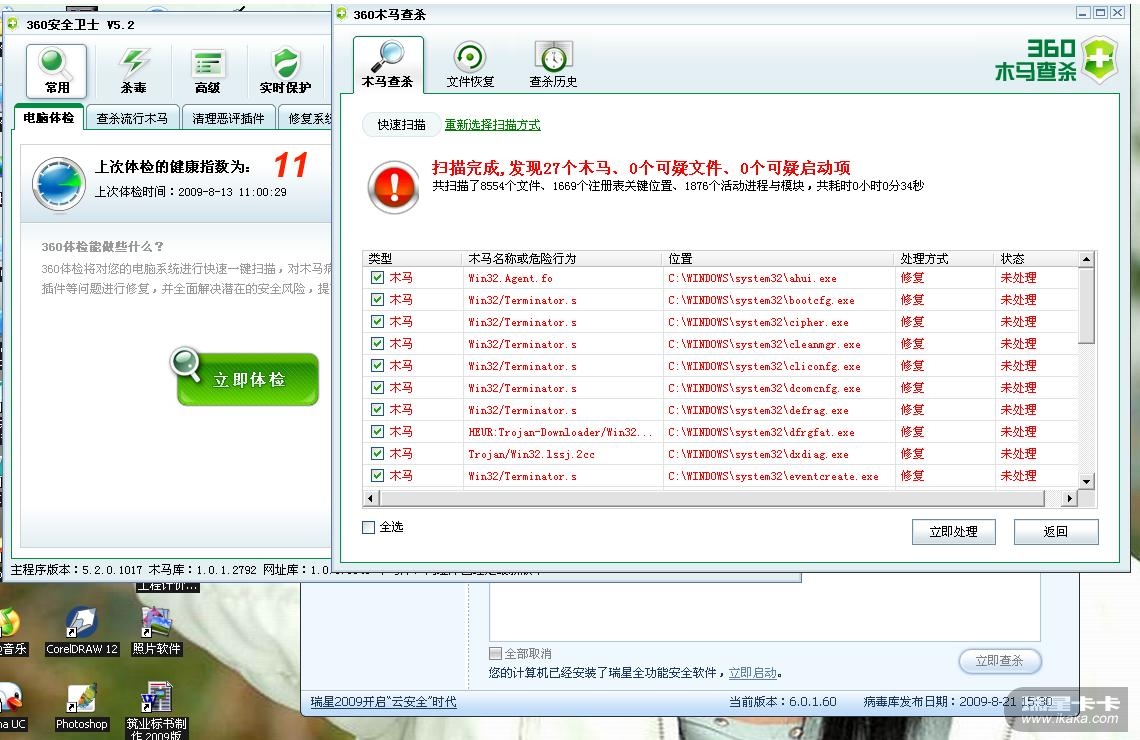1140x740 pixels.
Task: Toggle the 全部取消 checkbox in the Rising window
Action: (495, 653)
